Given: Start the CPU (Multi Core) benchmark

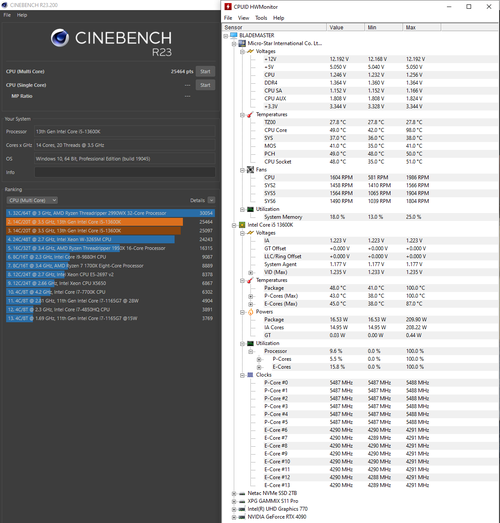Looking at the screenshot, I should 205,71.
